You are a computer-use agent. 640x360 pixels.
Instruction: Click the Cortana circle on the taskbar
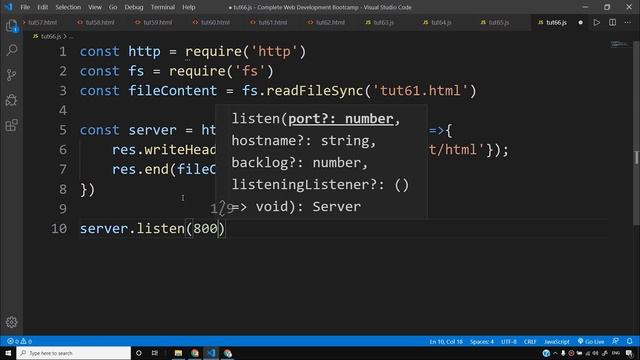139,353
